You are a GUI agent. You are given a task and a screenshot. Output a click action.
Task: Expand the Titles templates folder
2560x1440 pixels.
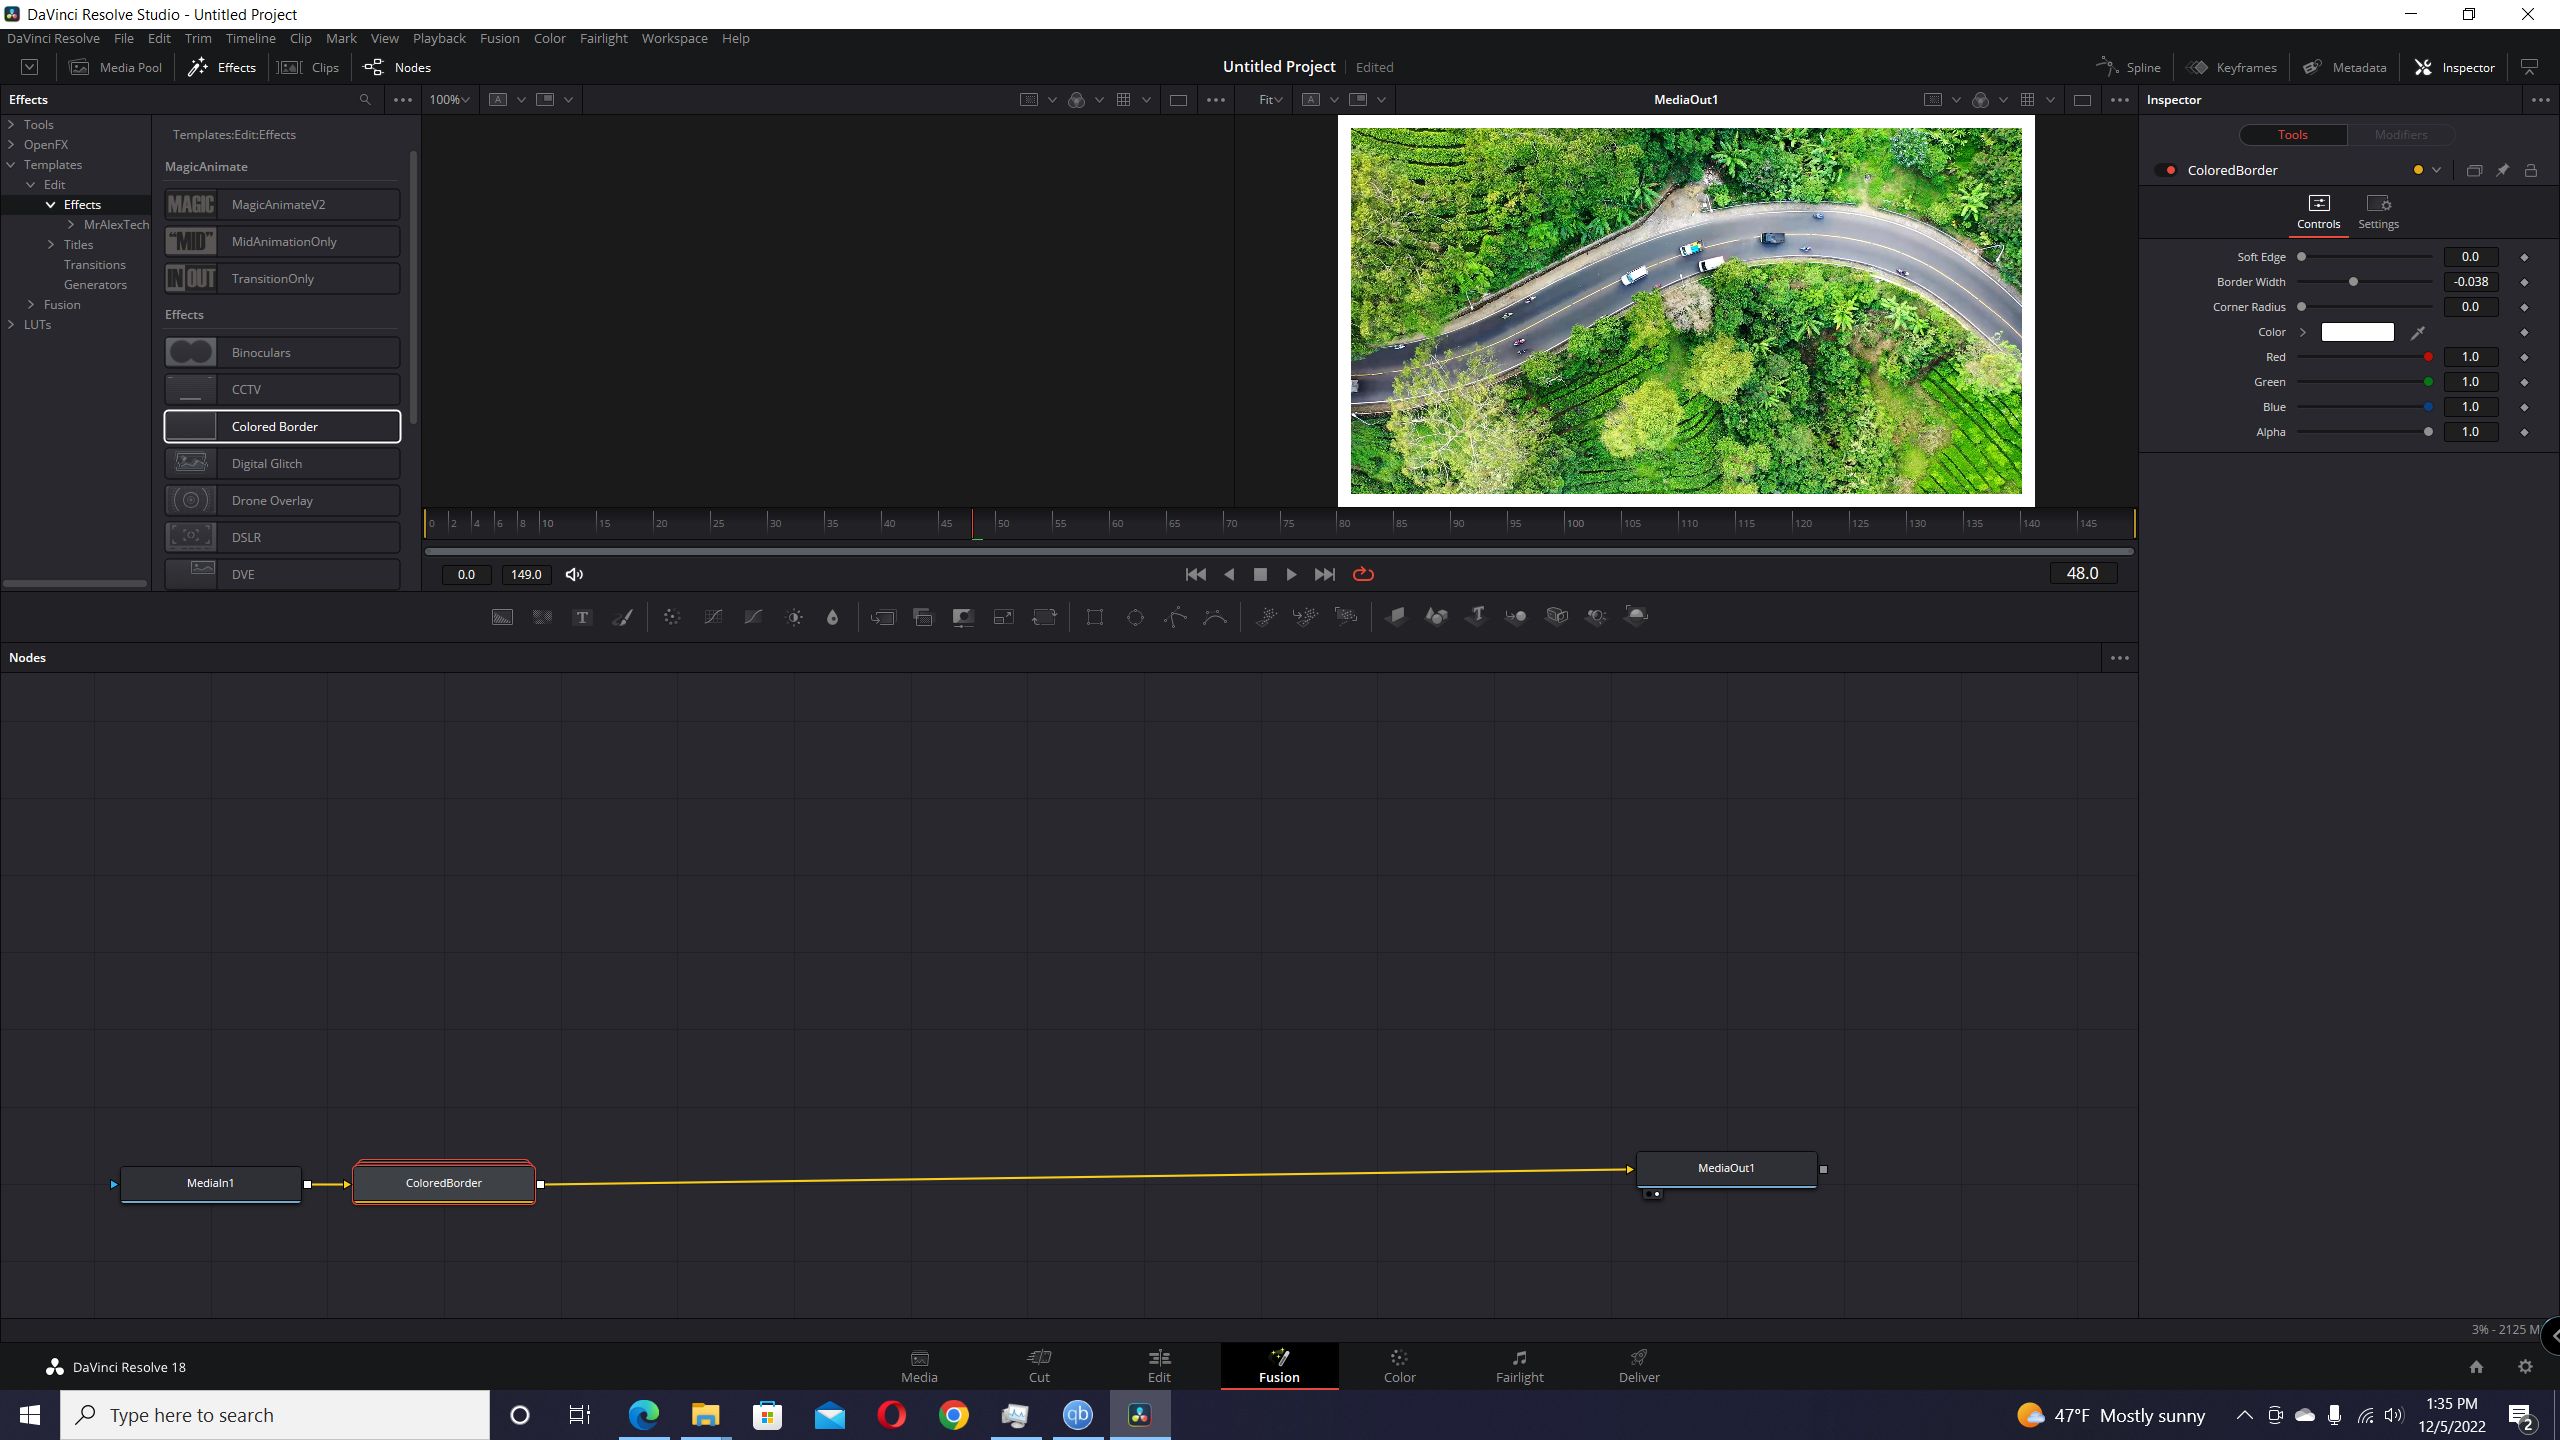coord(51,245)
